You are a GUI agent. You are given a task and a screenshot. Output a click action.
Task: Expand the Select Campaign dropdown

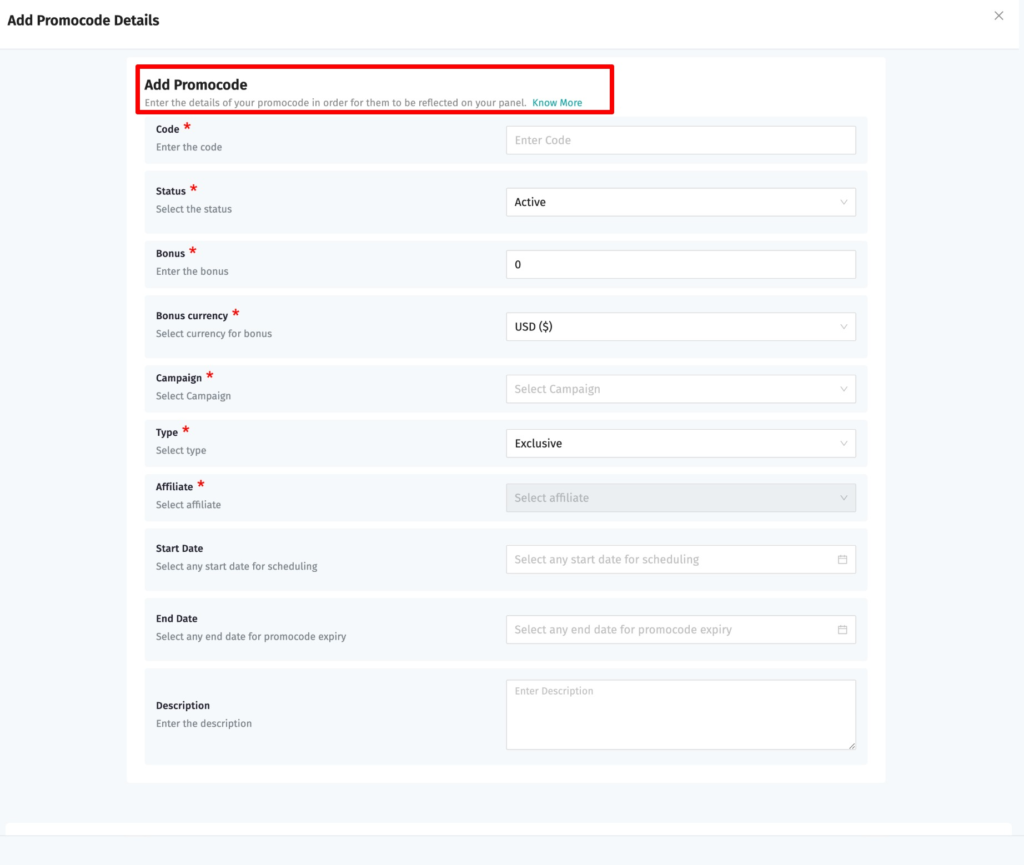click(680, 389)
